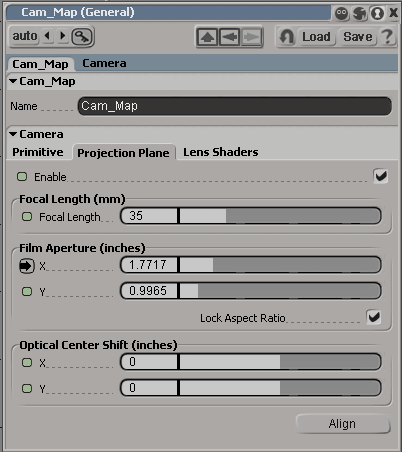The width and height of the screenshot is (402, 452).
Task: Uncheck Lock Aspect Ratio
Action: 373,317
